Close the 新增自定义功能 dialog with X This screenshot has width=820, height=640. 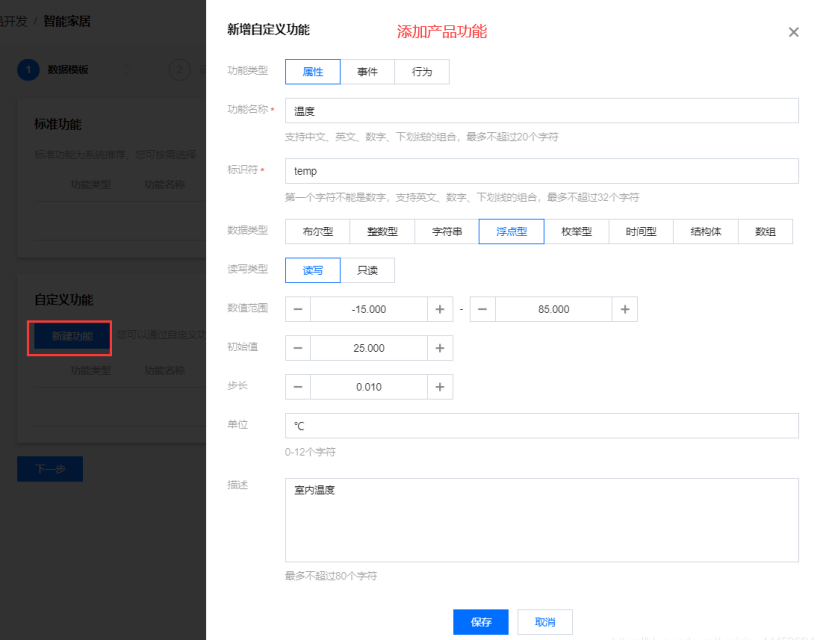click(793, 32)
